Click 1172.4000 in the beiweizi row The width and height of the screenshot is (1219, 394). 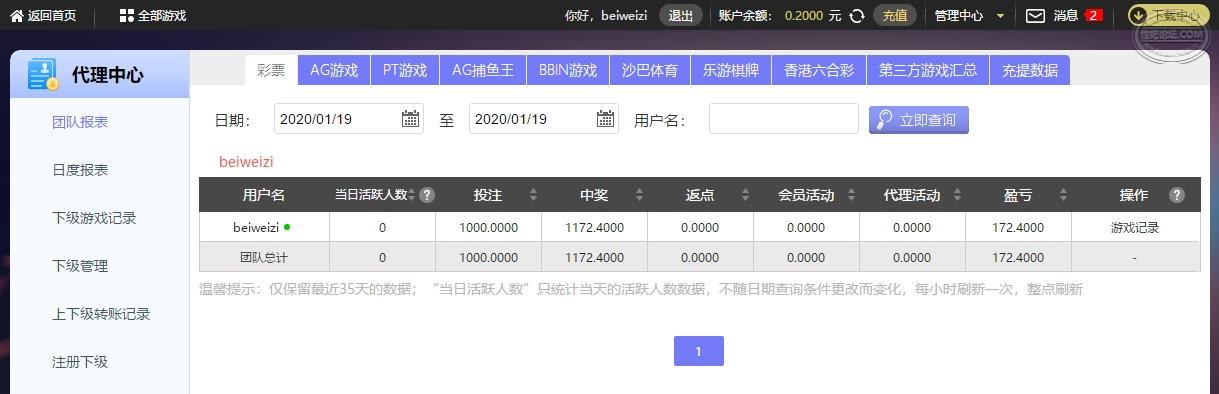[x=595, y=227]
